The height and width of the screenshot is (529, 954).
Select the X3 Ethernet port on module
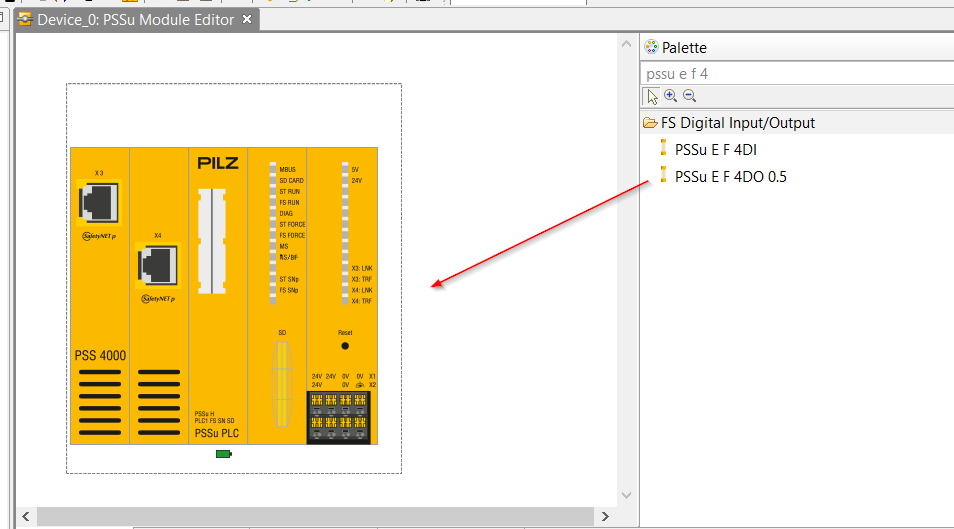pyautogui.click(x=99, y=203)
